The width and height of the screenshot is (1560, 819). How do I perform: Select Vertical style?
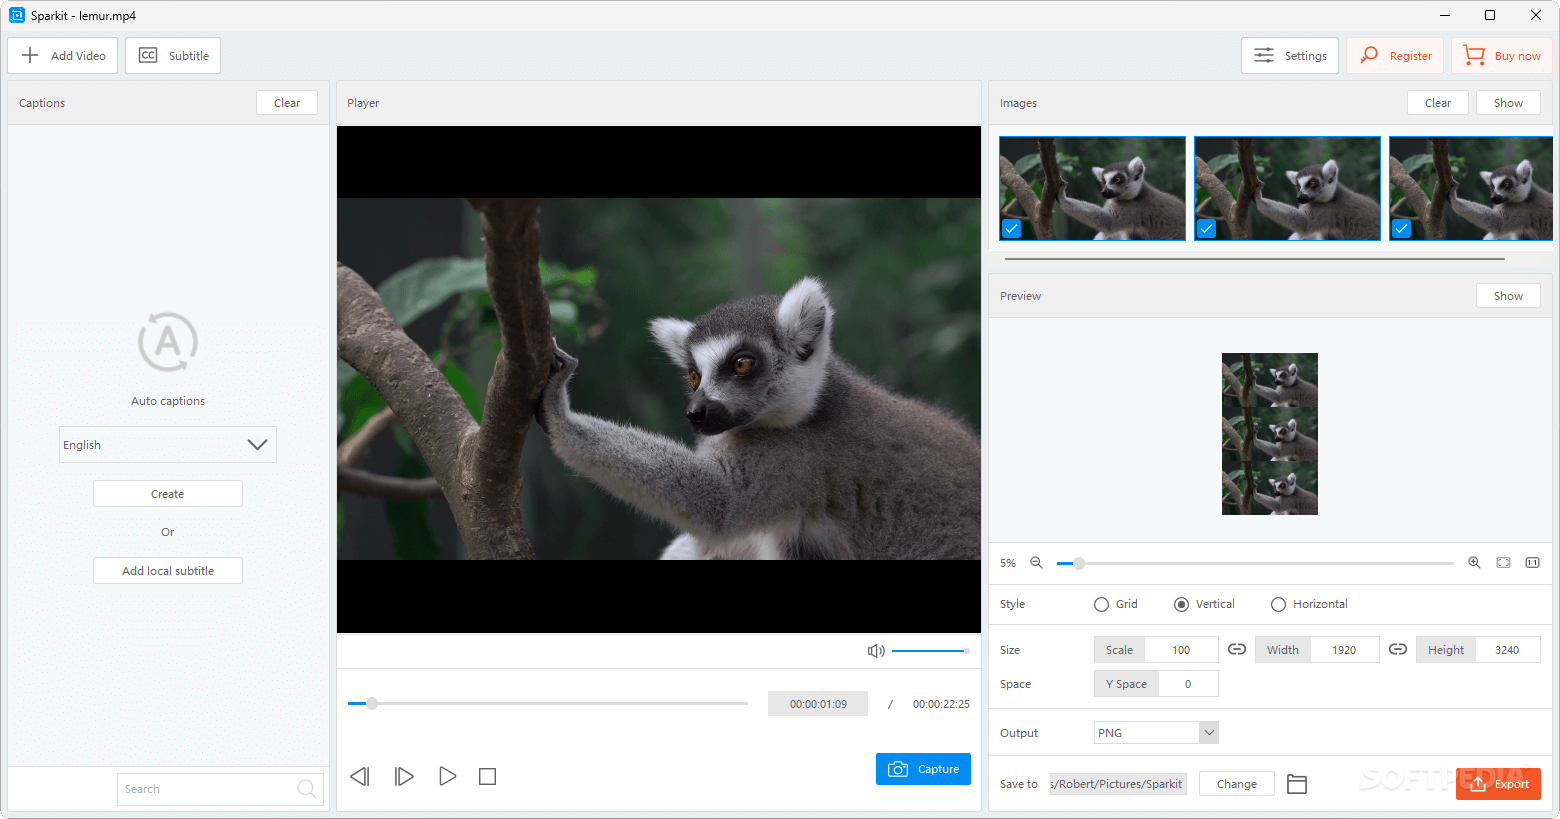(1204, 604)
